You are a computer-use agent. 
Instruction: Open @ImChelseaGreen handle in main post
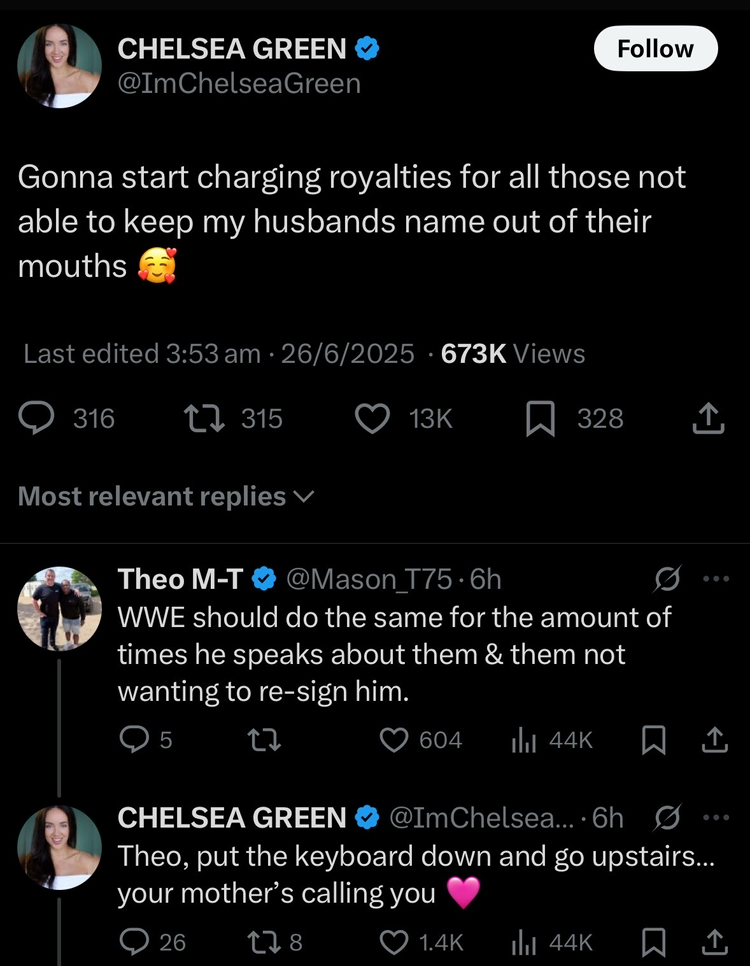(239, 83)
